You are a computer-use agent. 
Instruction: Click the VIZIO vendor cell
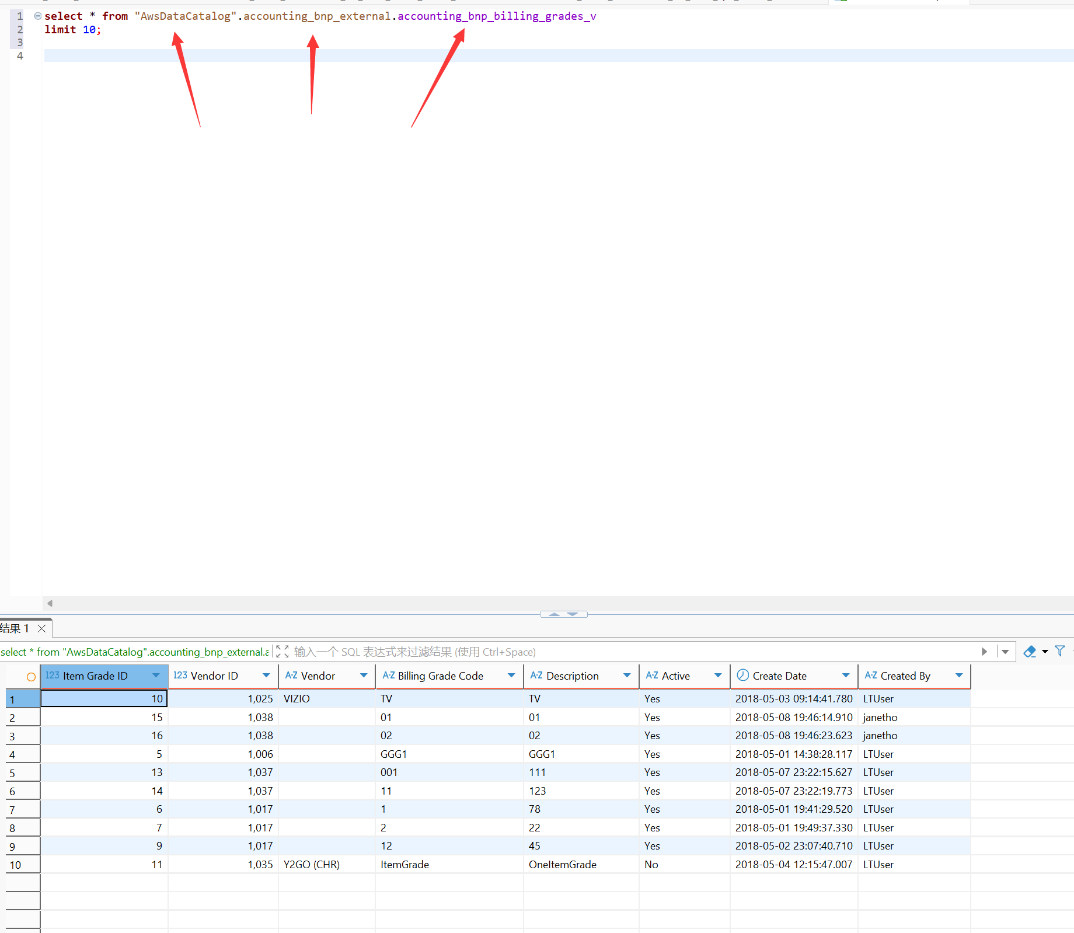coord(327,699)
